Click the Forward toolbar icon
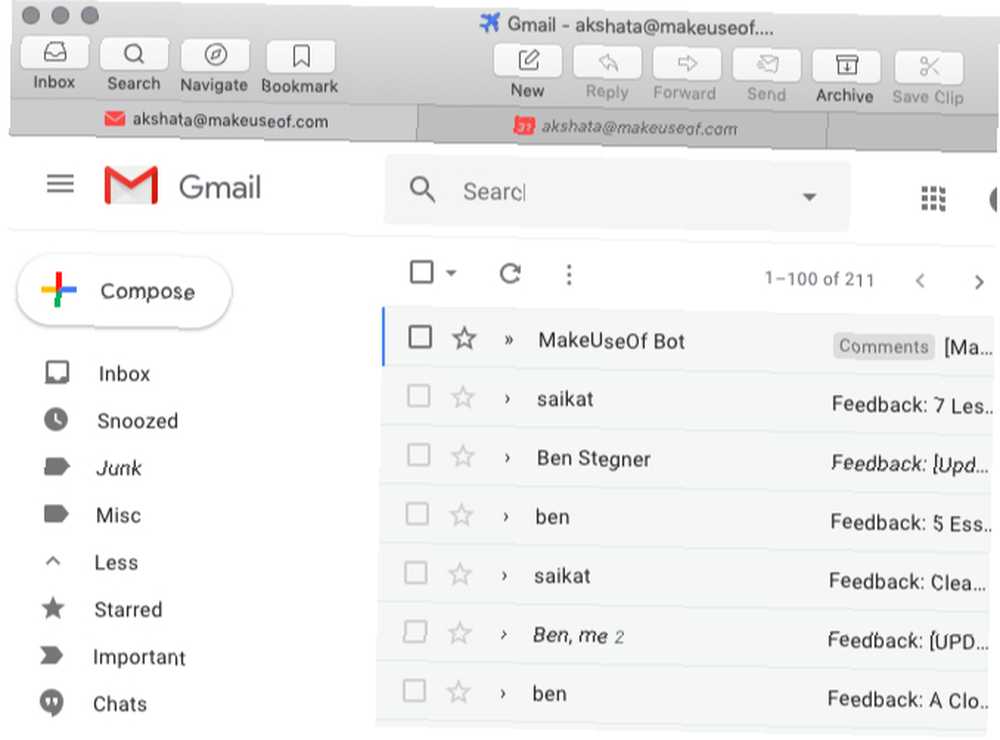Screen dimensions: 1000x740 coord(687,64)
